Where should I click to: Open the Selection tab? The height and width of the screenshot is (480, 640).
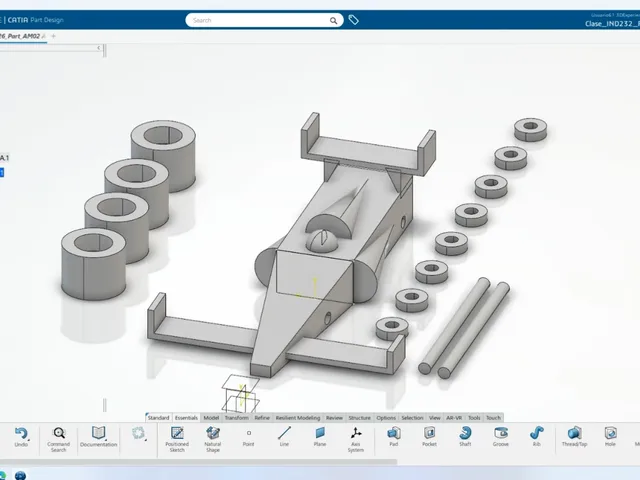click(412, 418)
